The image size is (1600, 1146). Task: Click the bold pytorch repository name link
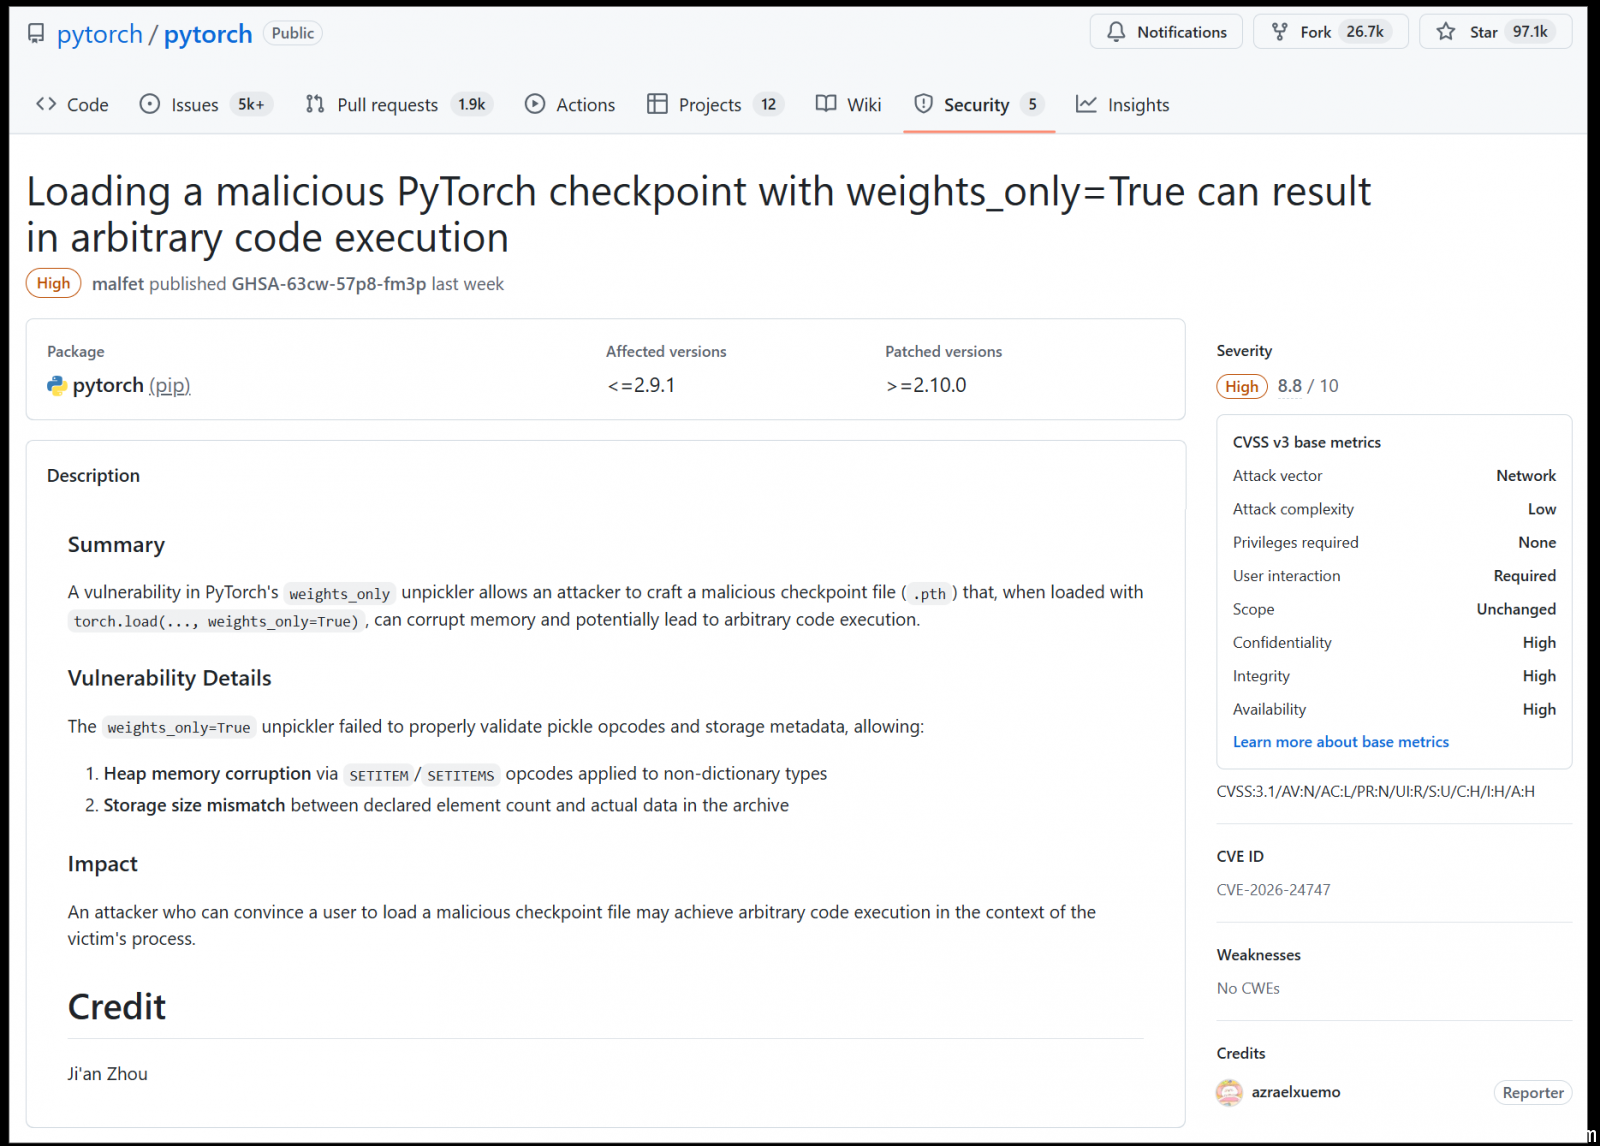click(208, 34)
